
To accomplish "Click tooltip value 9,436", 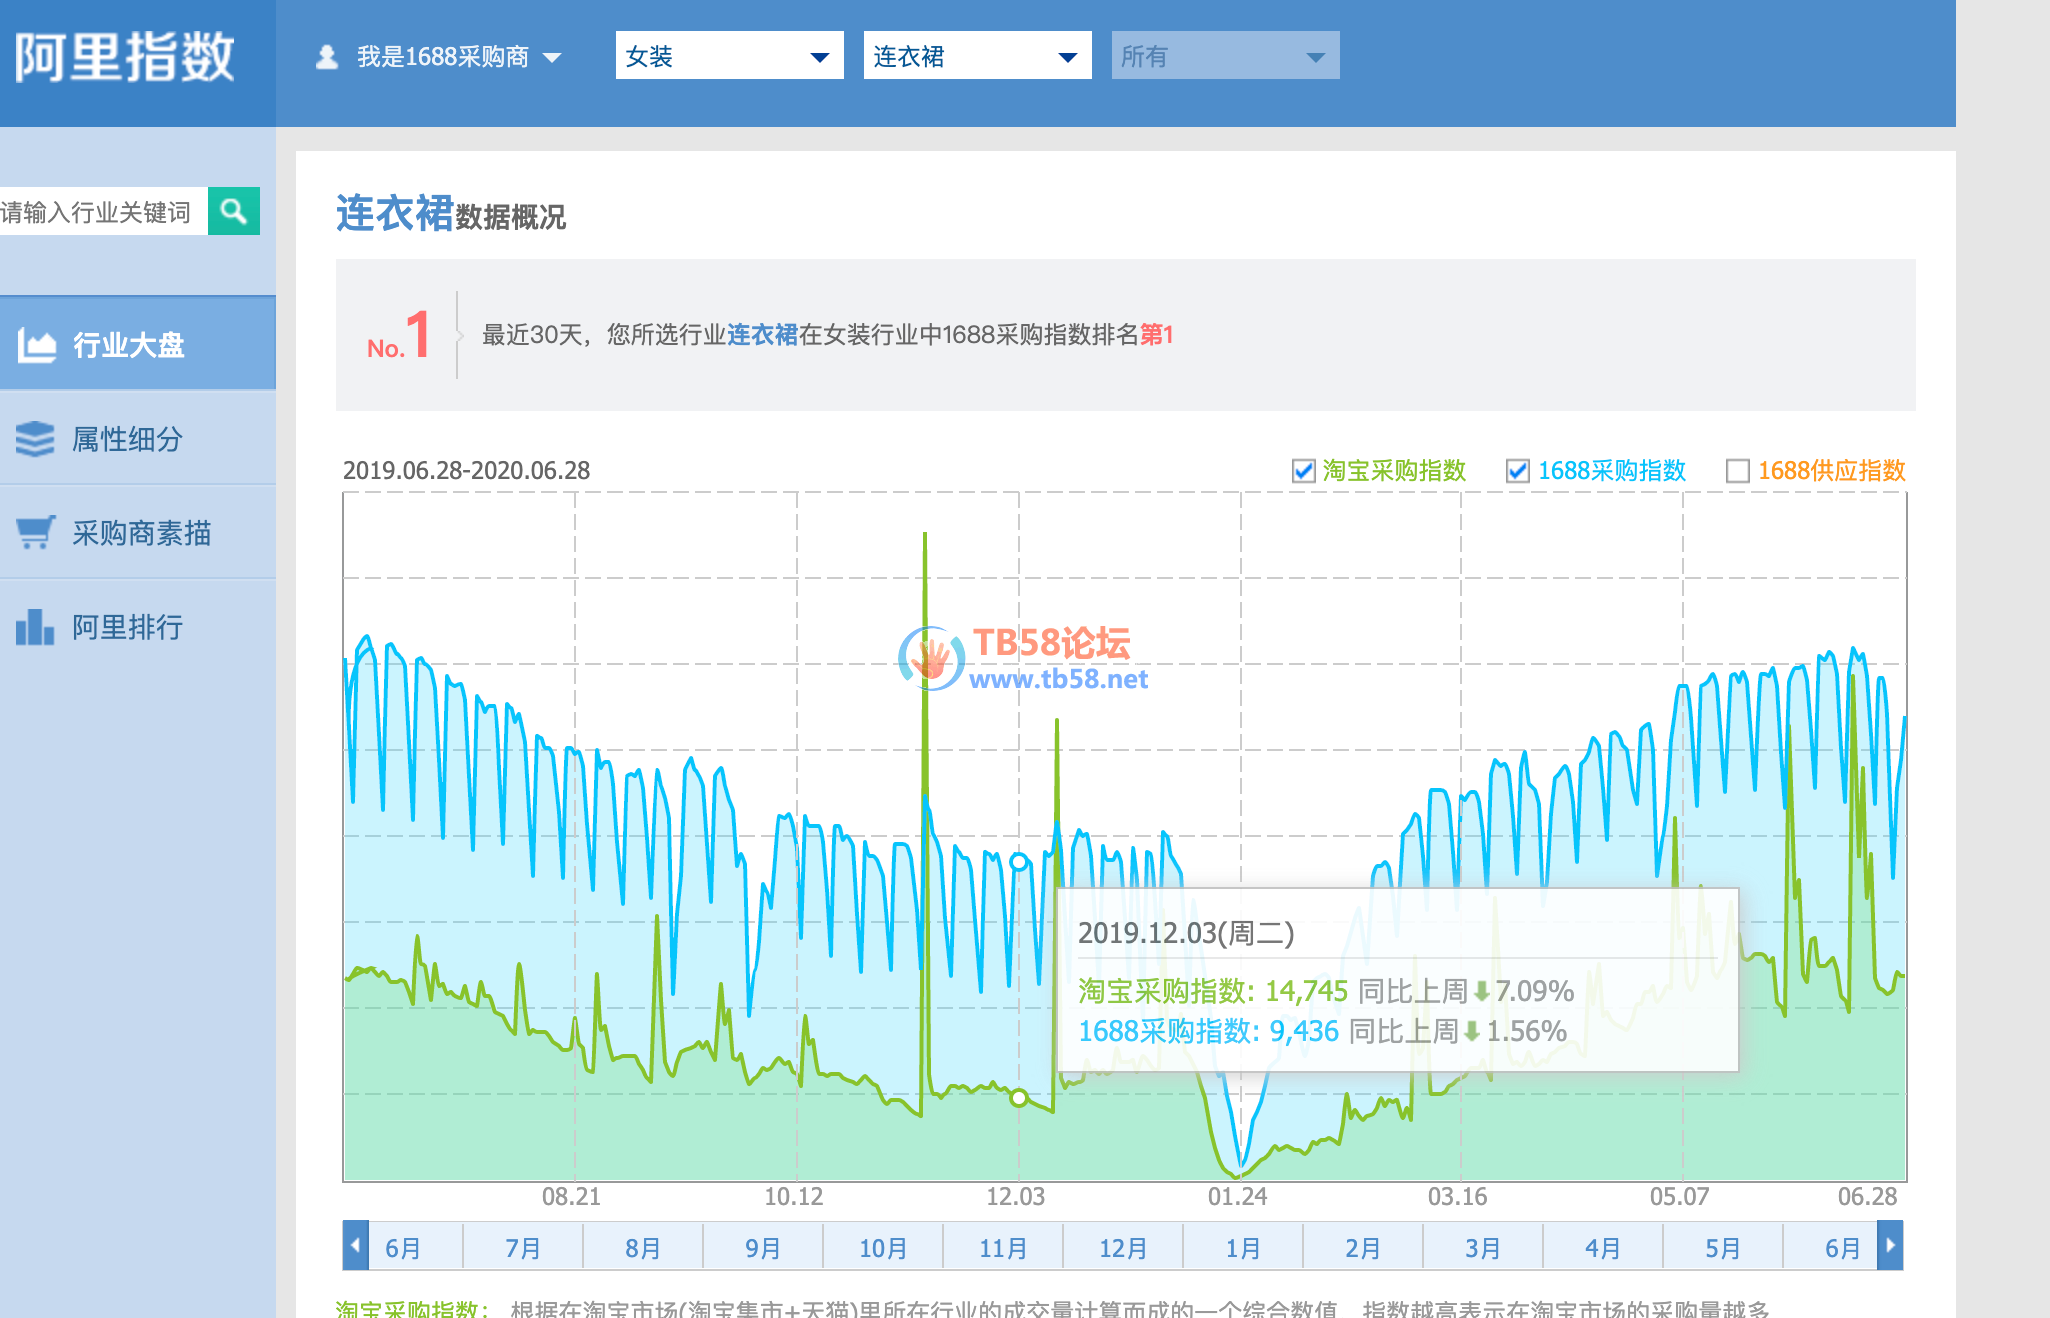I will [1304, 1031].
